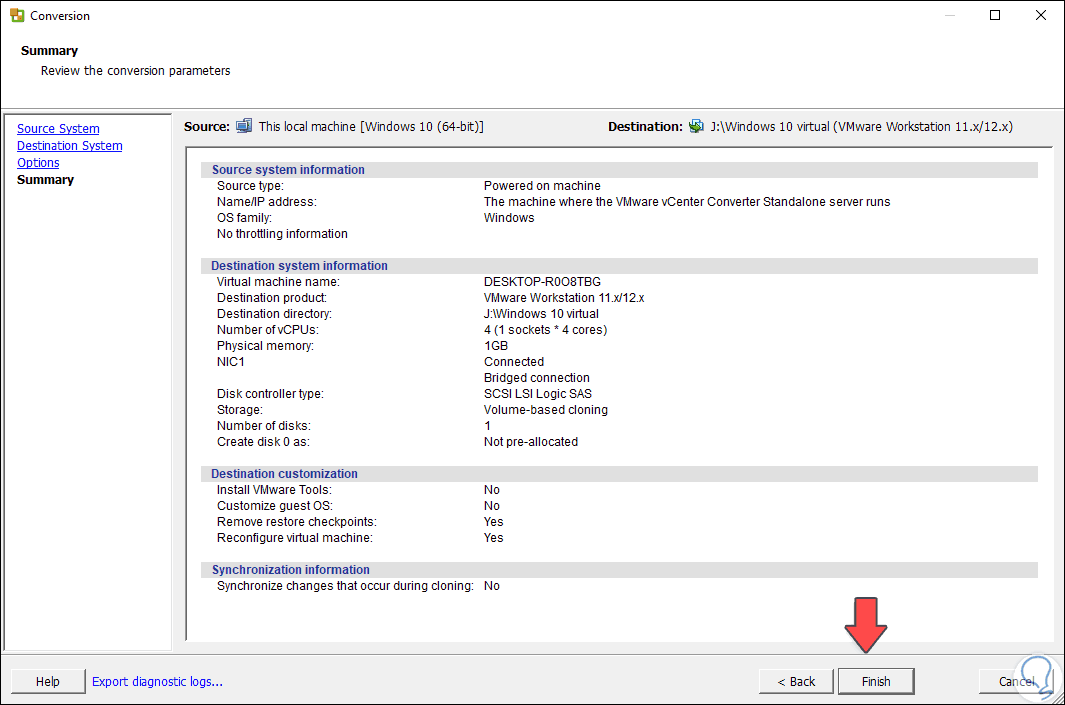Click destination product value VMware Workstation 11.x/12.x
Image resolution: width=1065 pixels, height=705 pixels.
(x=564, y=297)
